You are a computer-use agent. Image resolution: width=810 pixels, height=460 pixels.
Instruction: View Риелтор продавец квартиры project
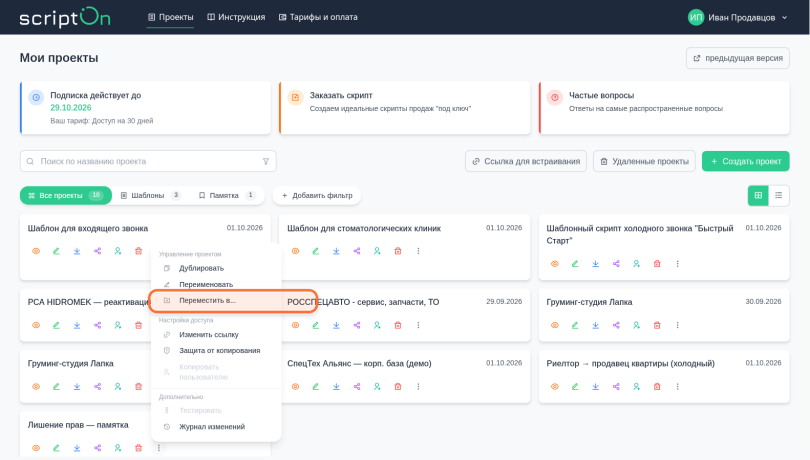coord(555,387)
